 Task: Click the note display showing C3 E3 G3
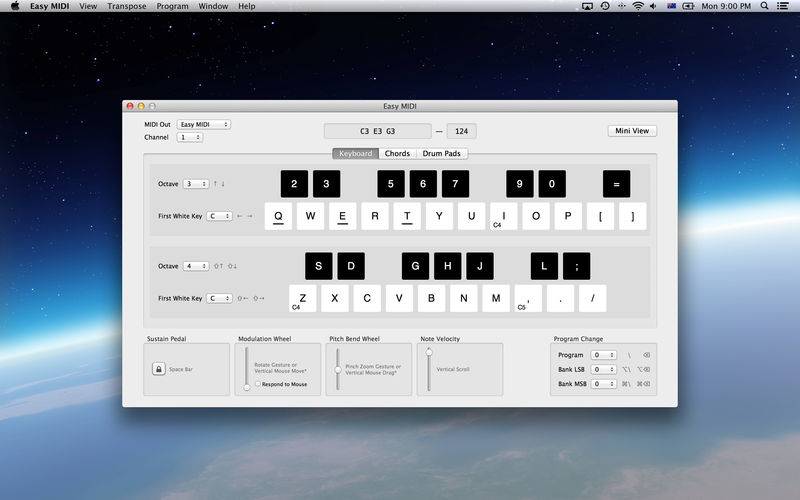pos(378,131)
